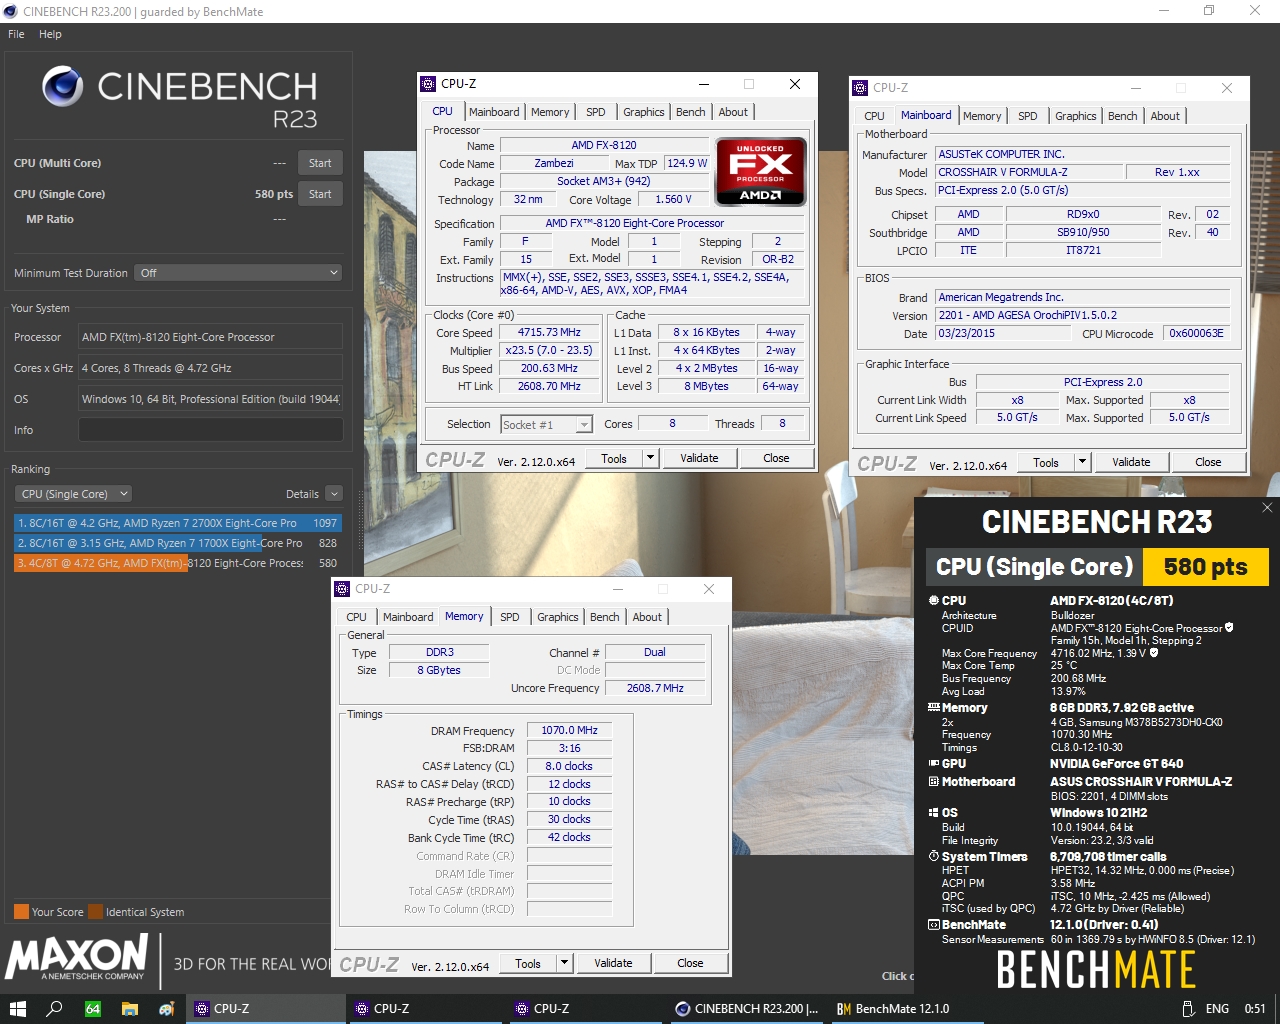Start the CPU (Single Core) test
This screenshot has width=1280, height=1024.
click(320, 194)
